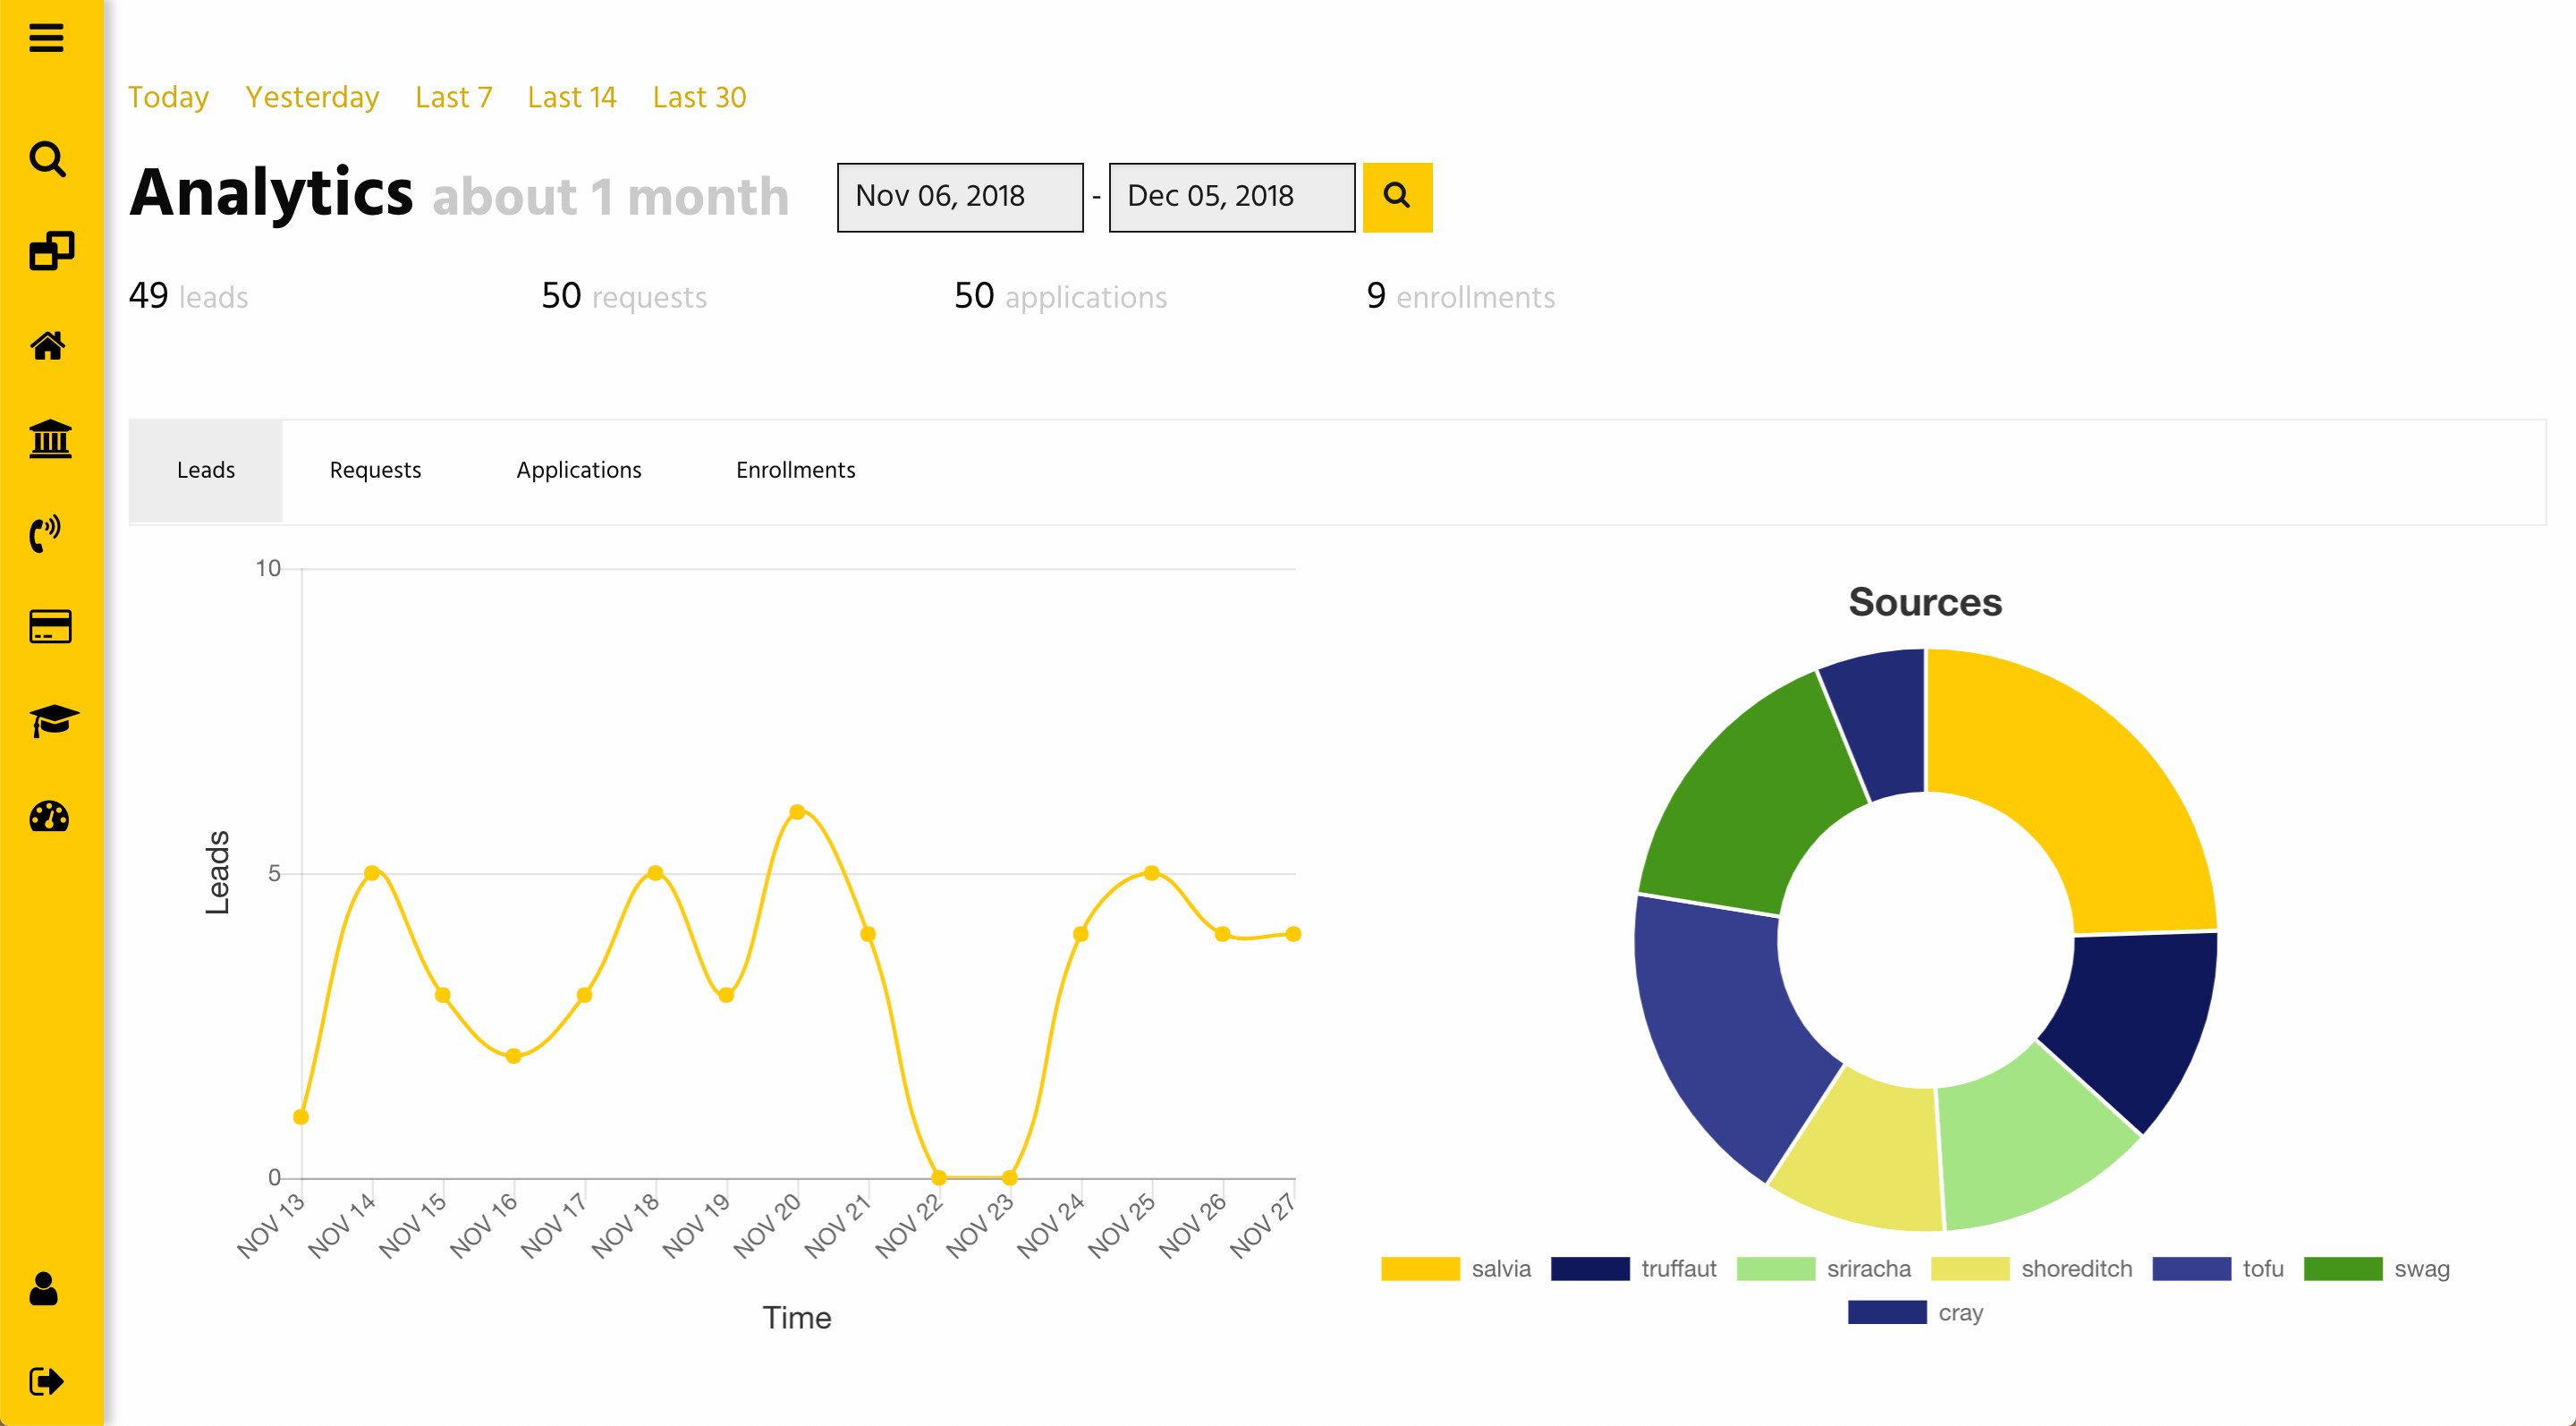Click the sidebar search magnifier icon
This screenshot has height=1426, width=2576.
click(47, 159)
